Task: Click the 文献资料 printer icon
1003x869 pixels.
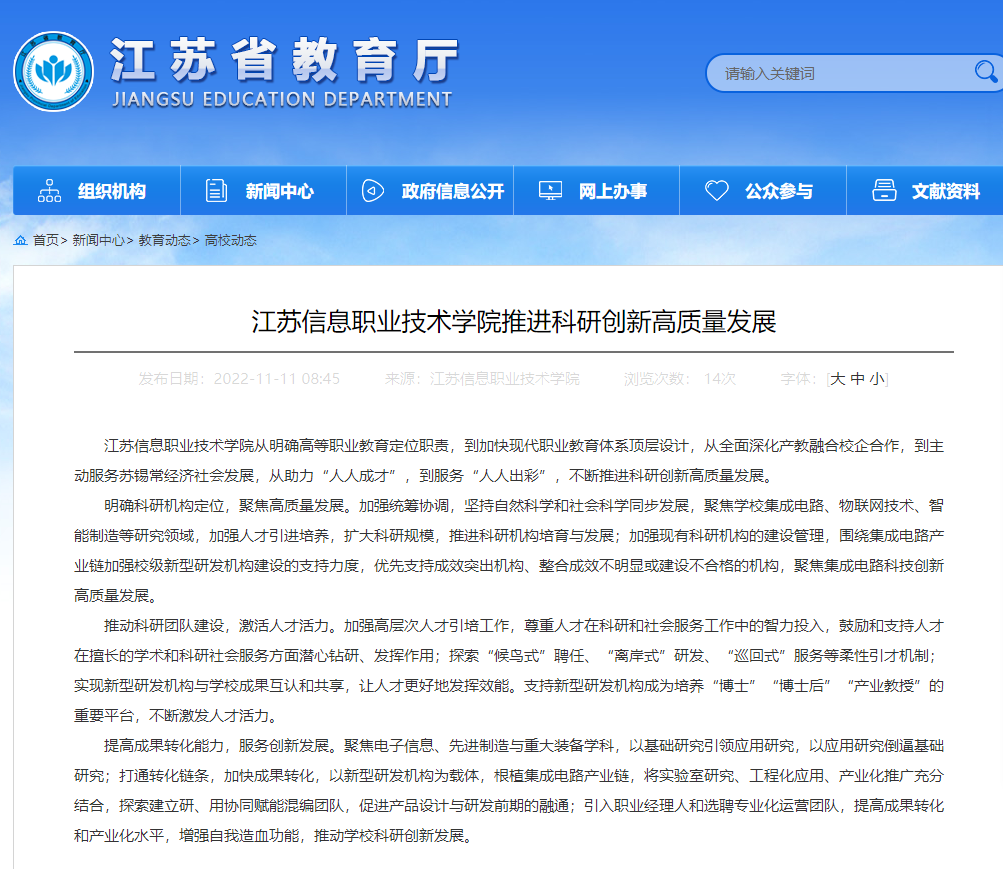Action: coord(884,191)
